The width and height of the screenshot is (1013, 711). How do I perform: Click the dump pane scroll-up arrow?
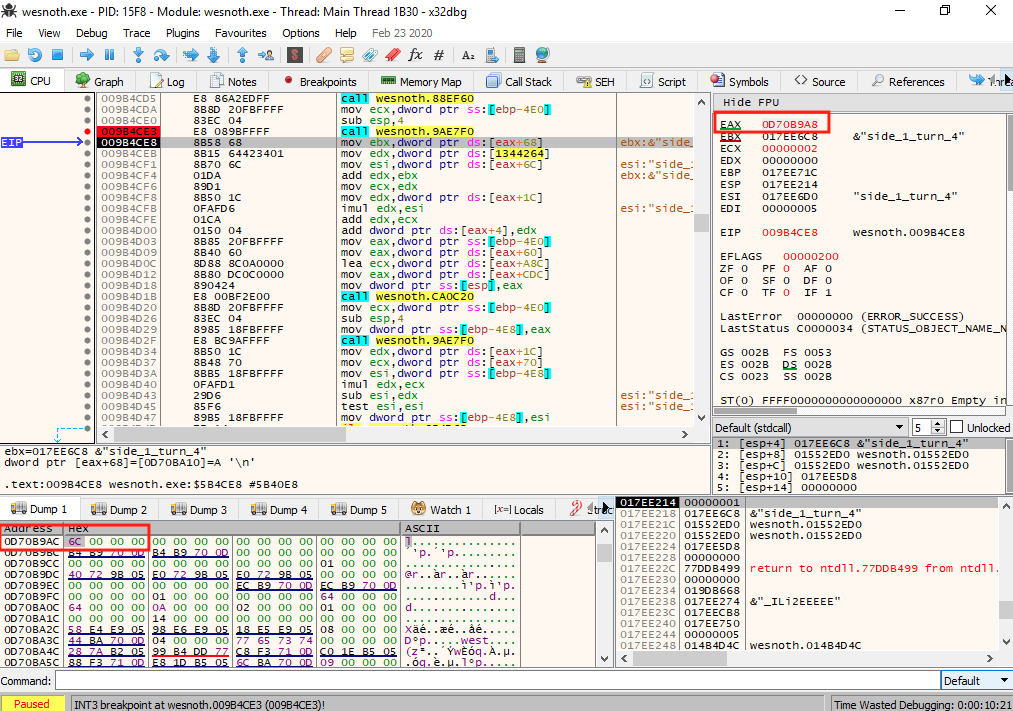click(x=604, y=530)
